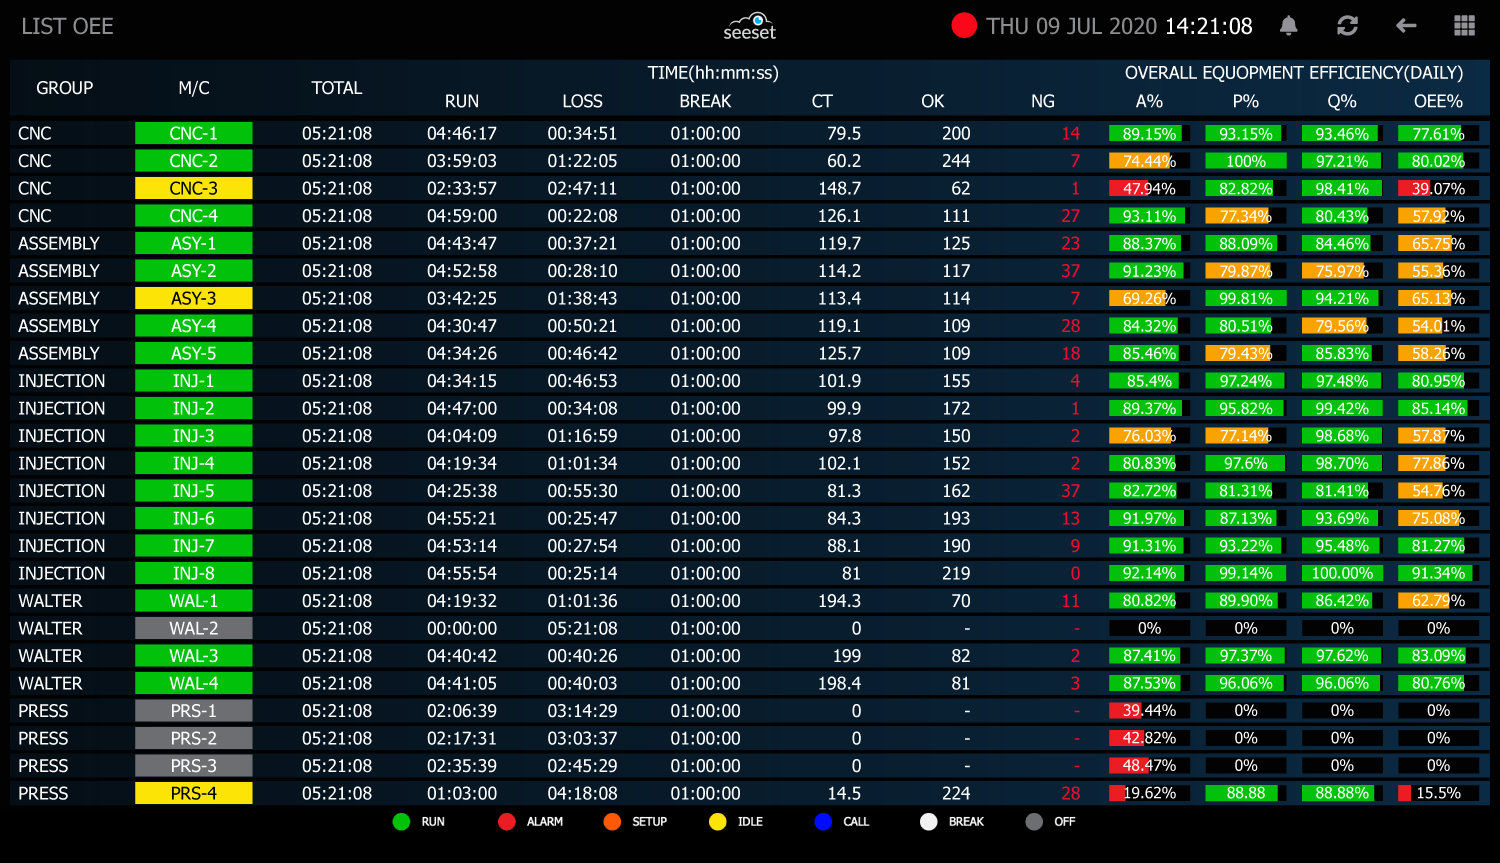Image resolution: width=1500 pixels, height=863 pixels.
Task: Click the seeset cloud logo
Action: (x=750, y=27)
